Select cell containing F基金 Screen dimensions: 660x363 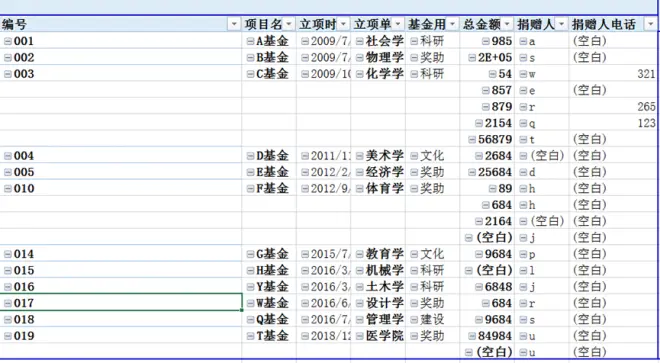269,189
